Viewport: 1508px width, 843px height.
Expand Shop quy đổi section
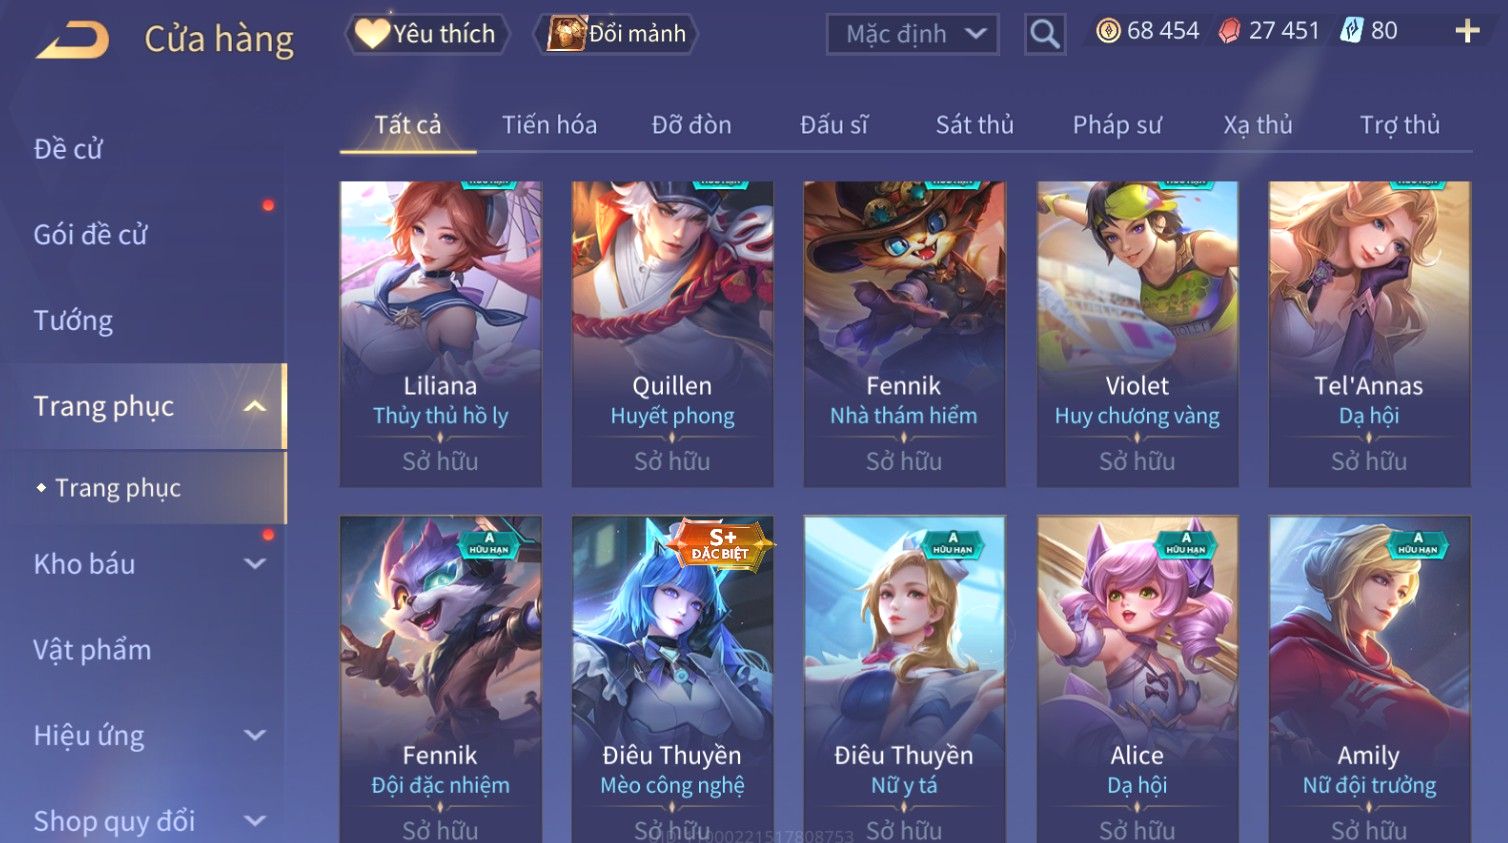(255, 821)
